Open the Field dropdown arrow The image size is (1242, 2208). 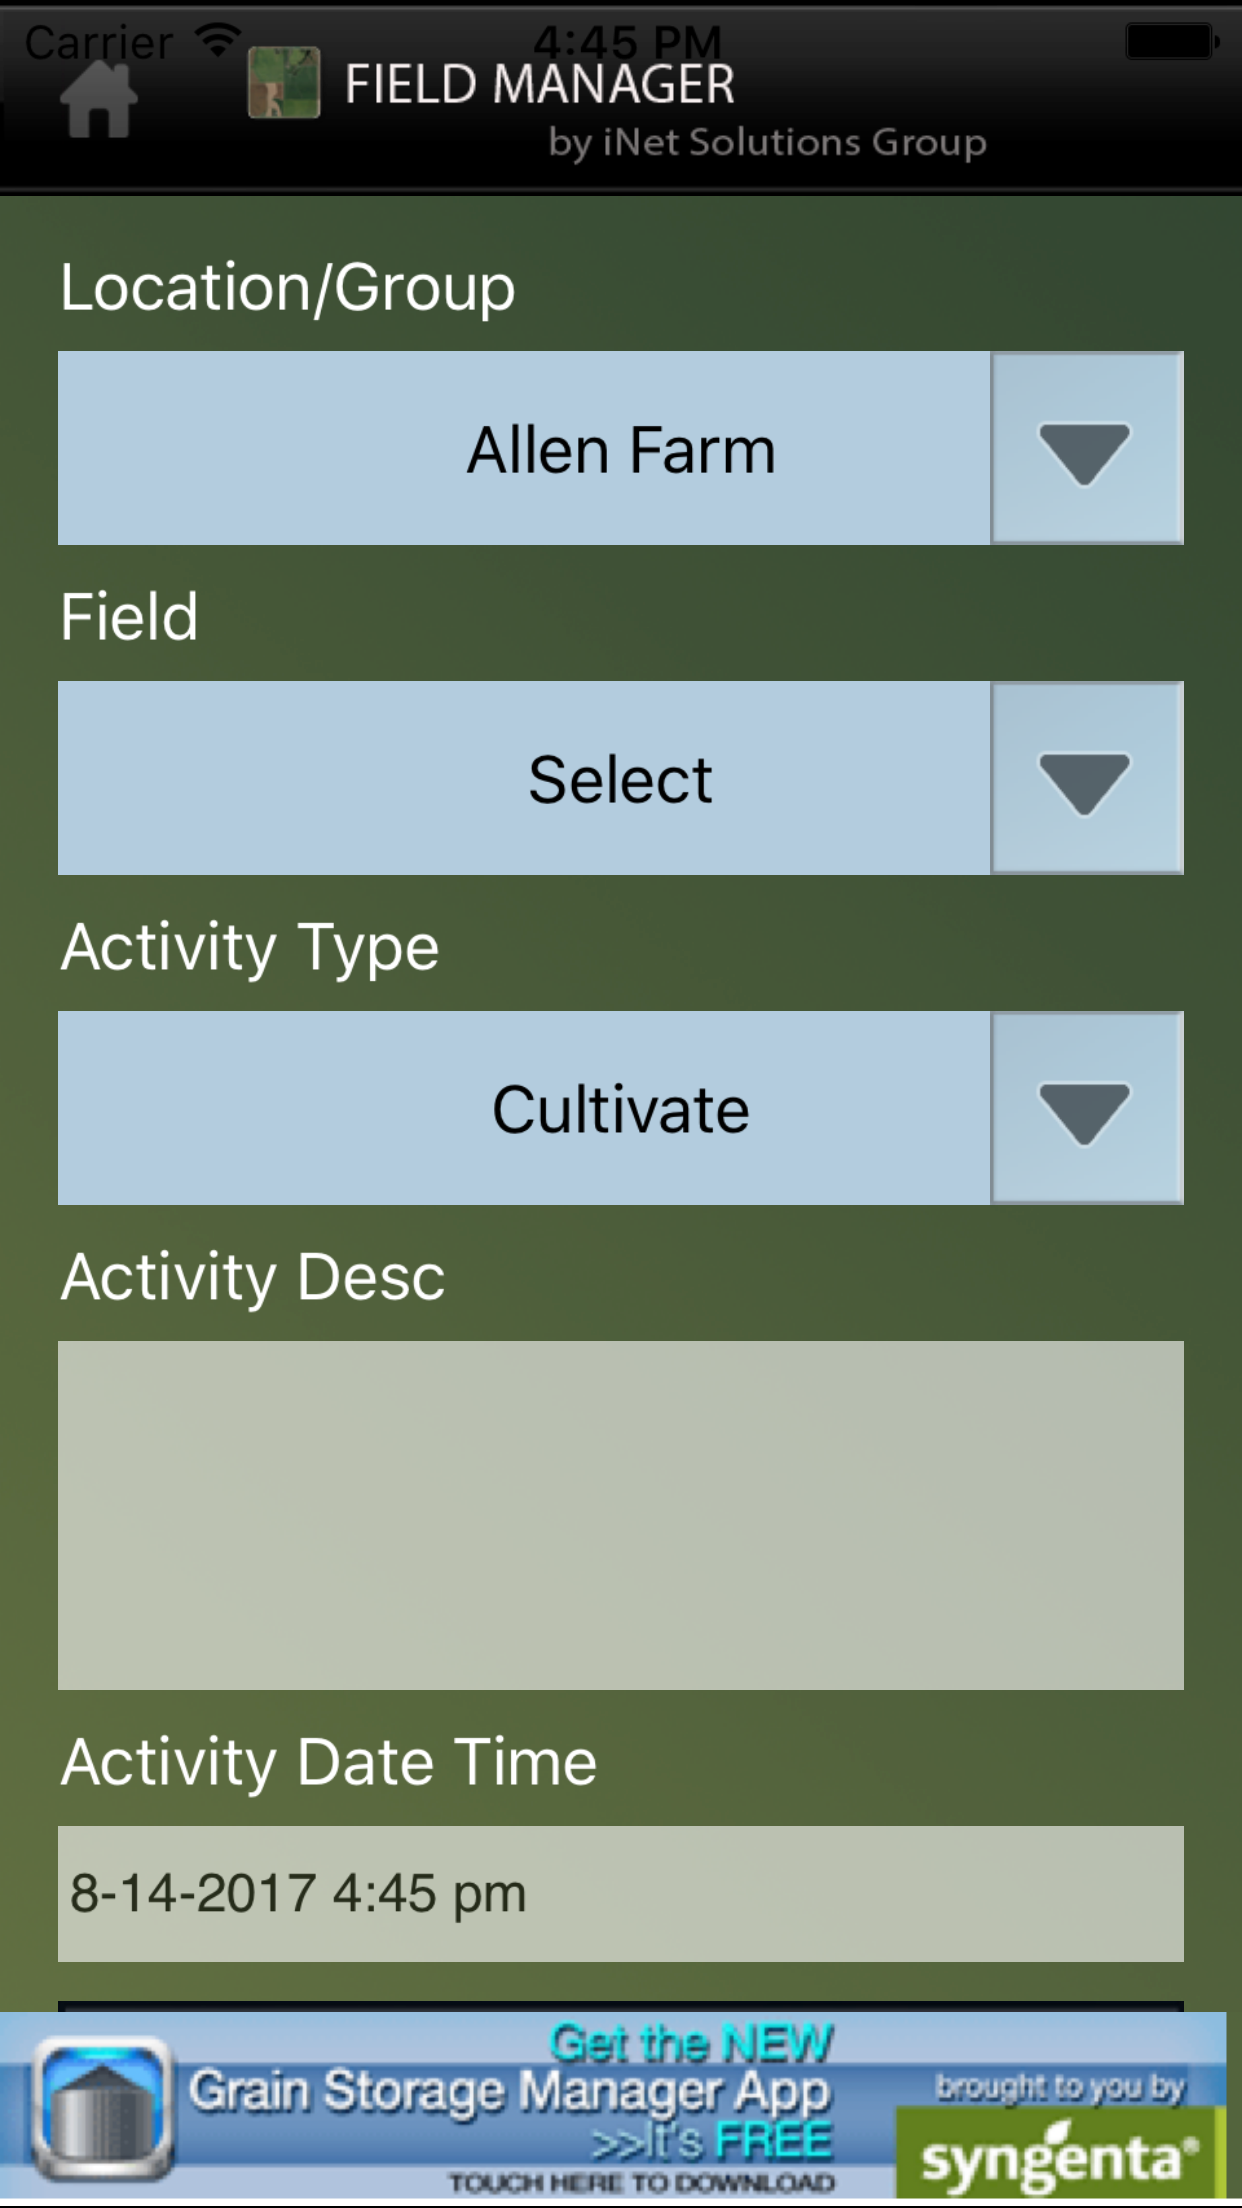pos(1086,779)
